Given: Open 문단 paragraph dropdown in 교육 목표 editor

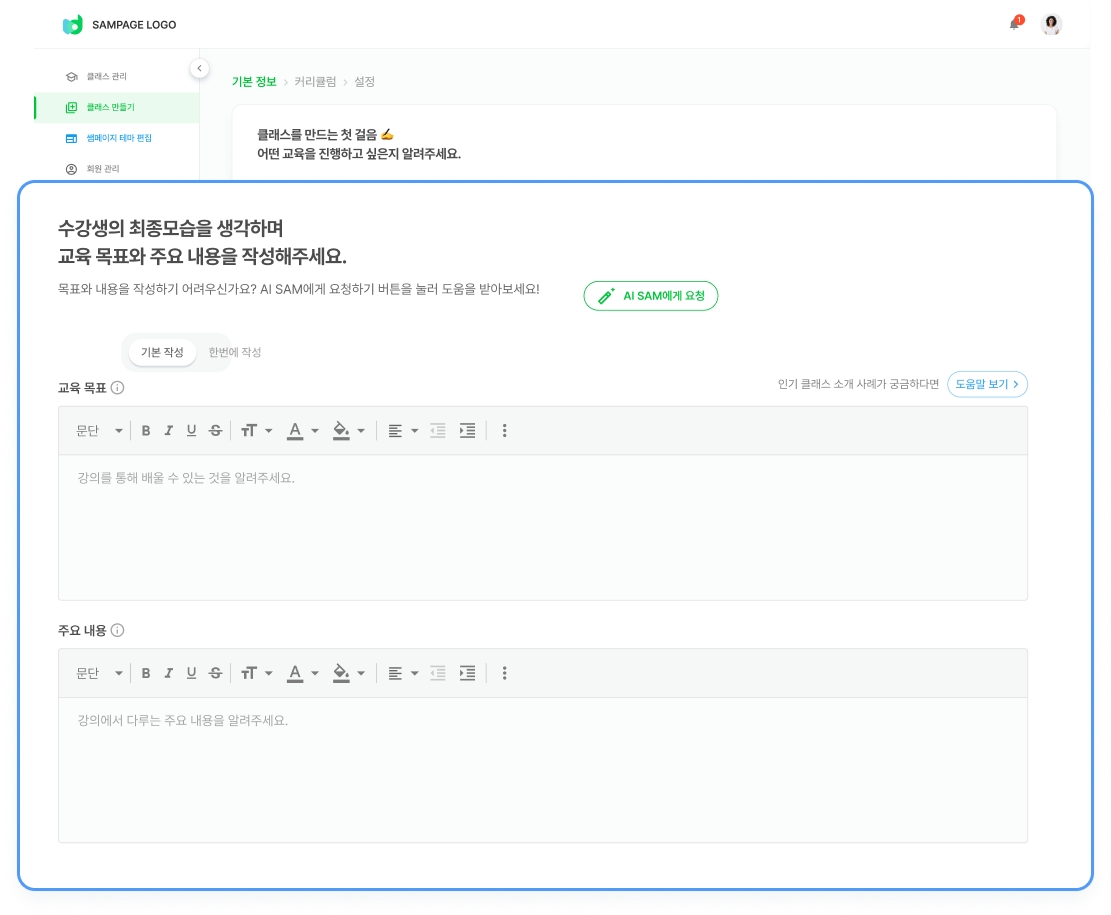Looking at the screenshot, I should tap(99, 431).
